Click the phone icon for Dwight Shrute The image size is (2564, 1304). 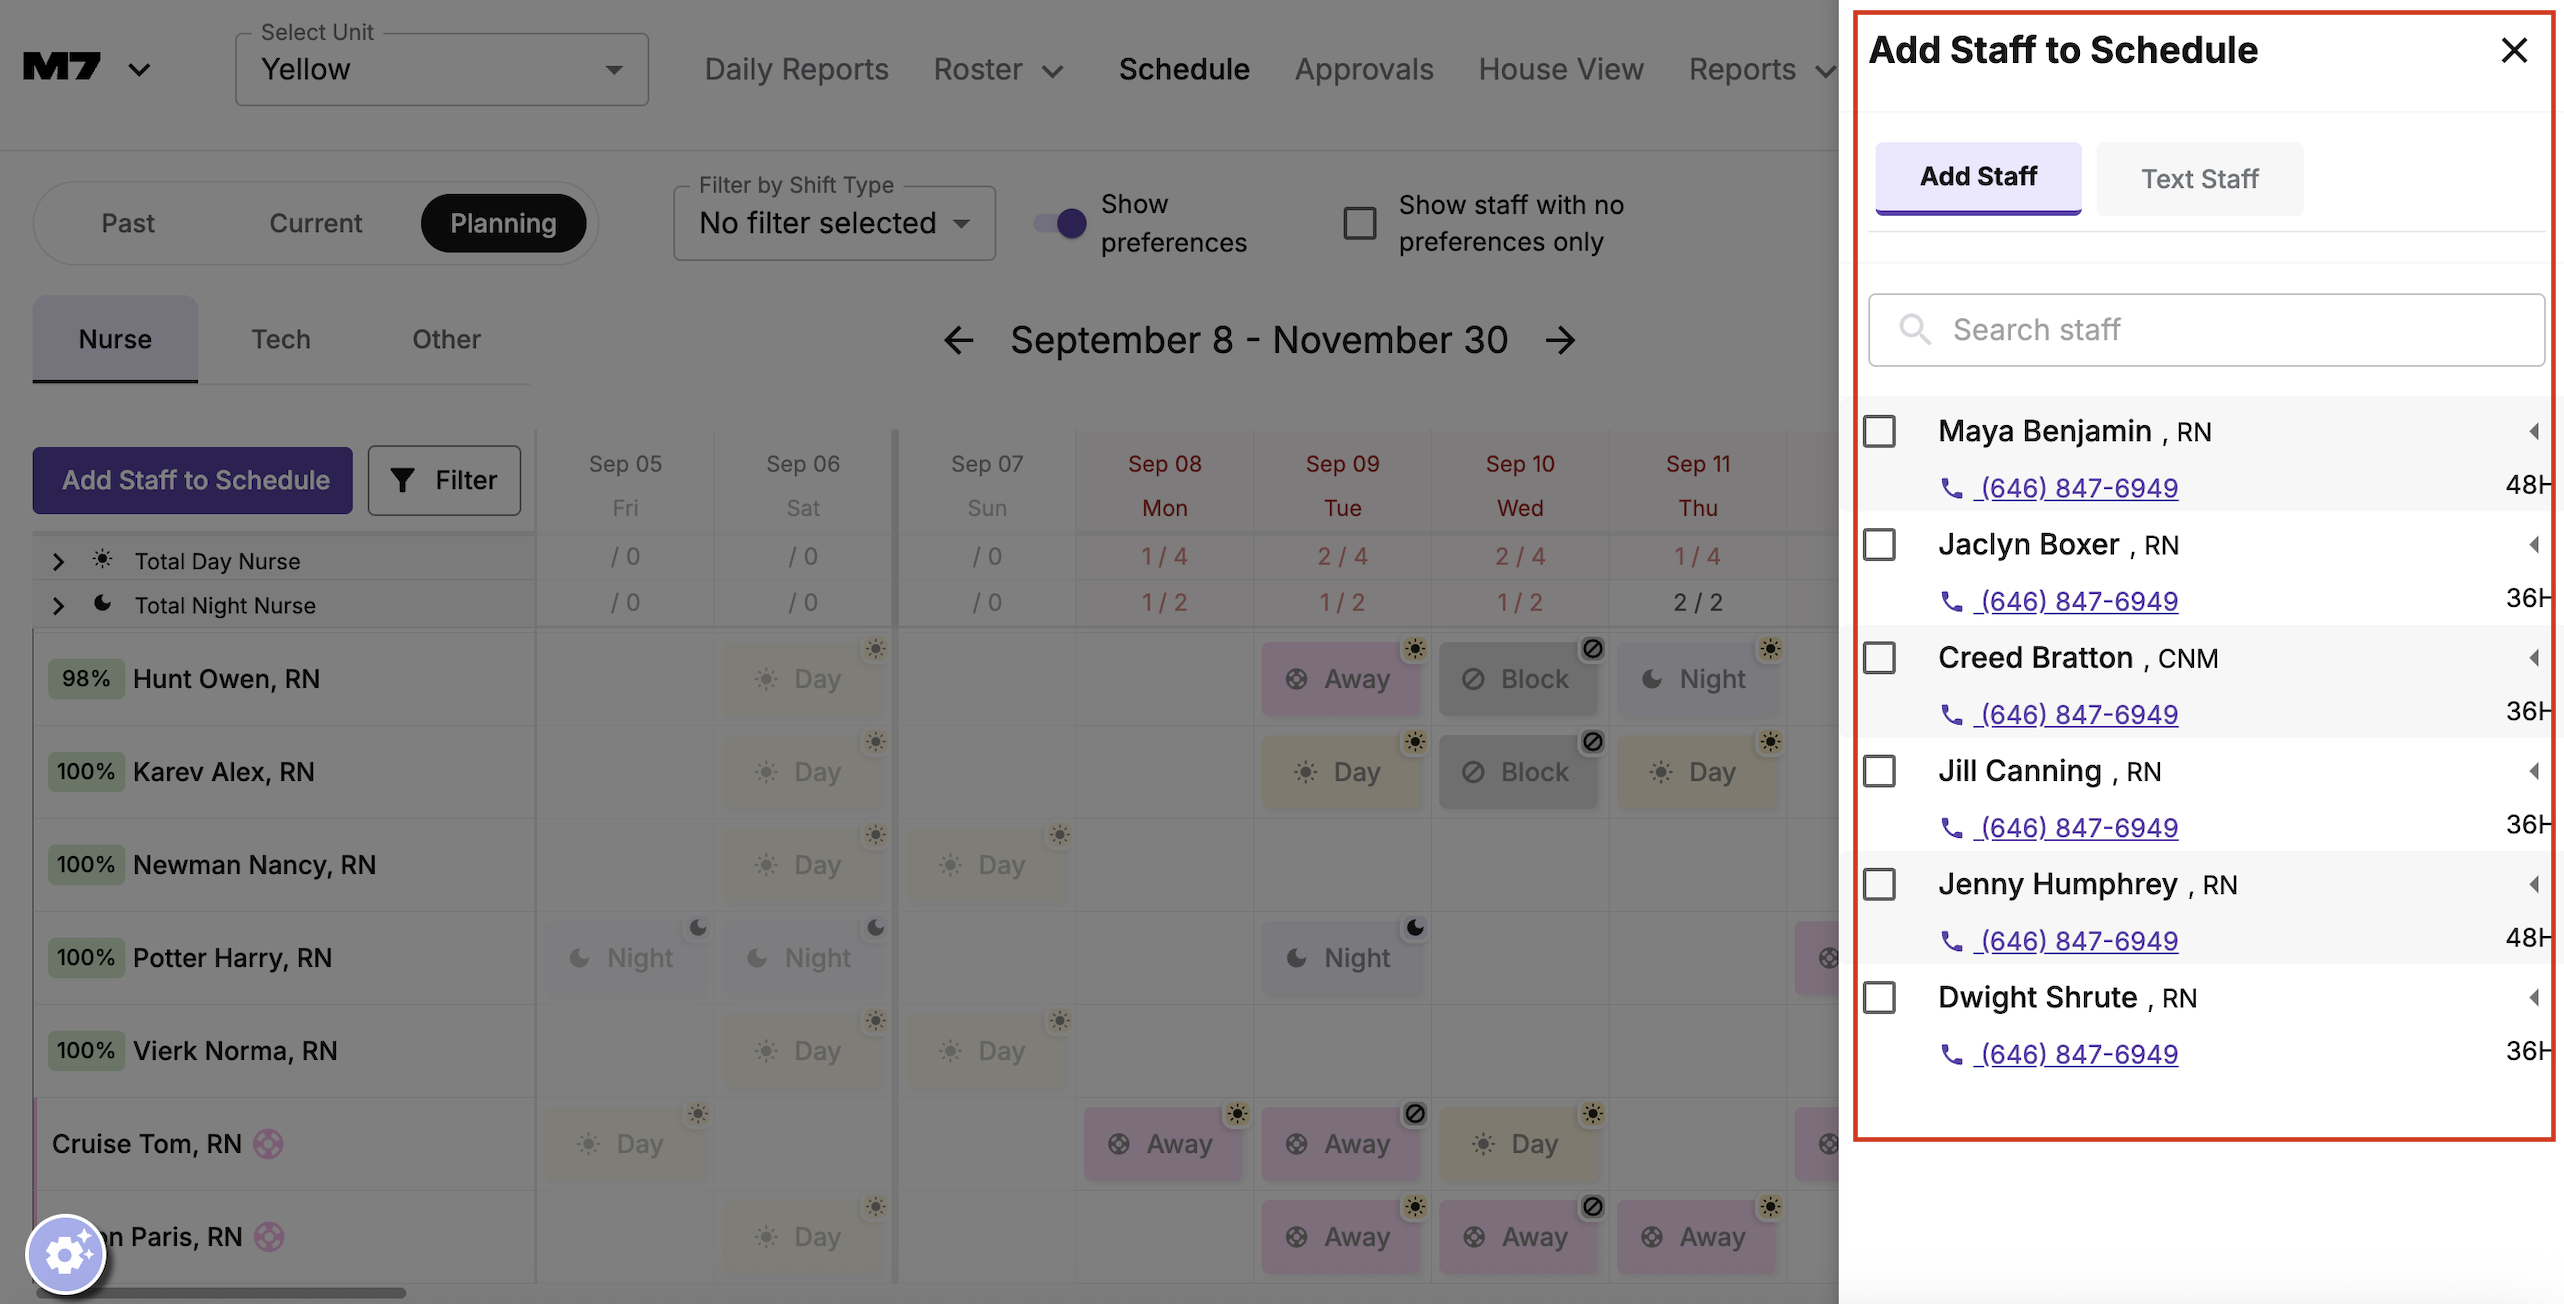(x=1951, y=1054)
